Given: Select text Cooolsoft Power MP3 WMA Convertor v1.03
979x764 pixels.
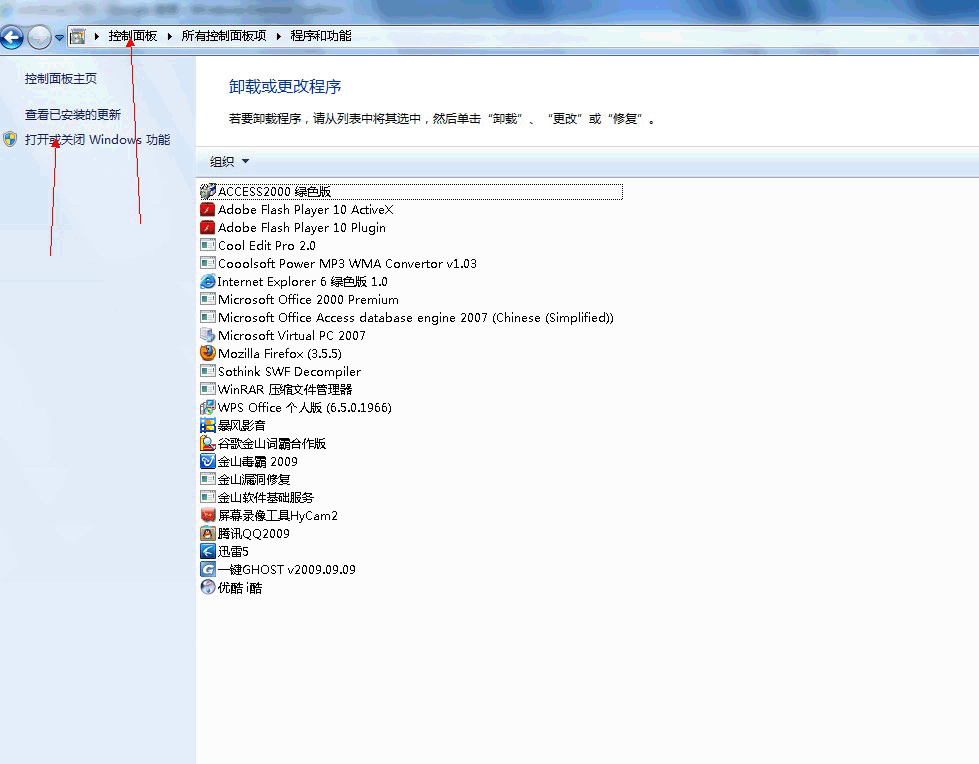Looking at the screenshot, I should point(347,264).
